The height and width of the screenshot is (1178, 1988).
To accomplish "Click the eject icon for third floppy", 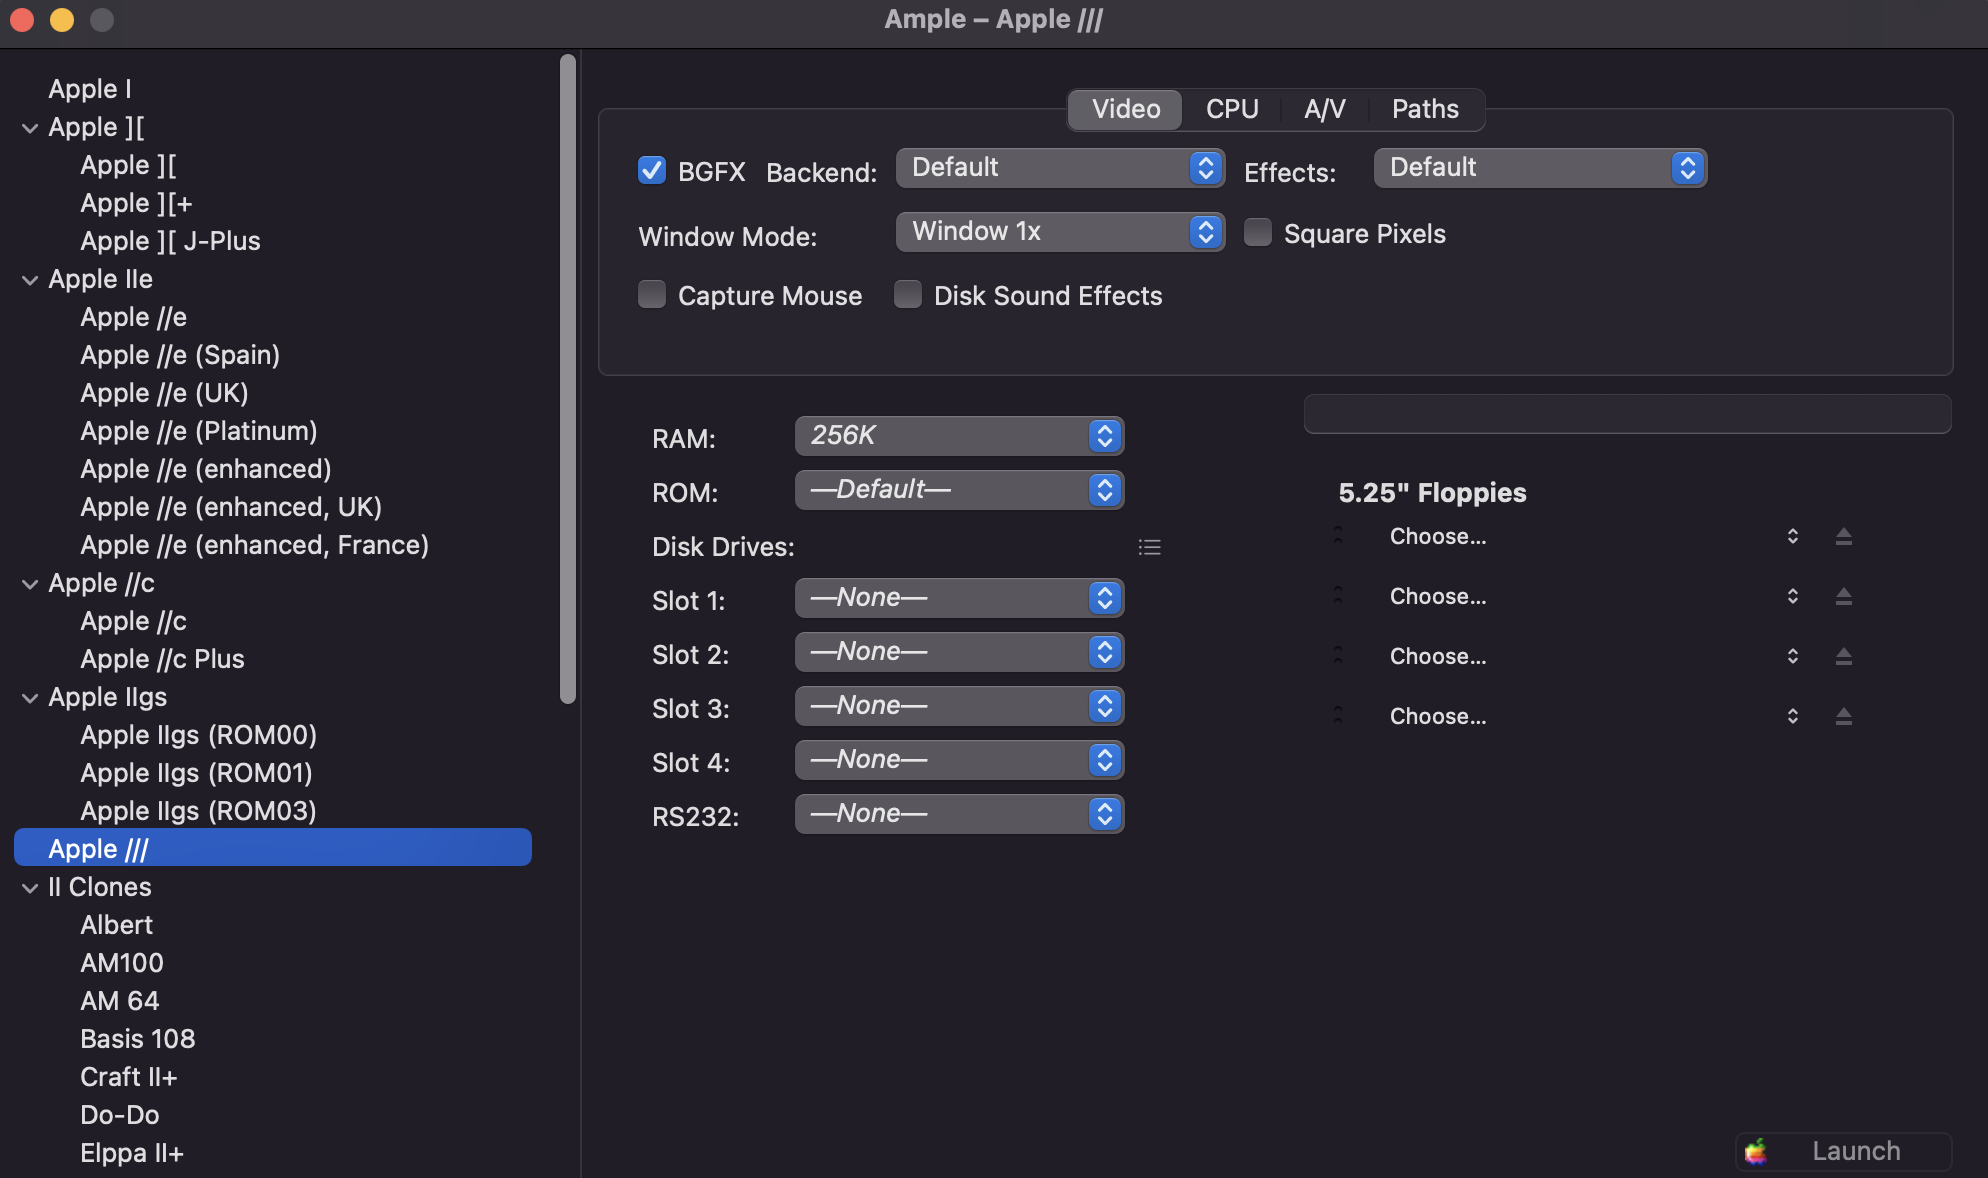I will (x=1844, y=657).
